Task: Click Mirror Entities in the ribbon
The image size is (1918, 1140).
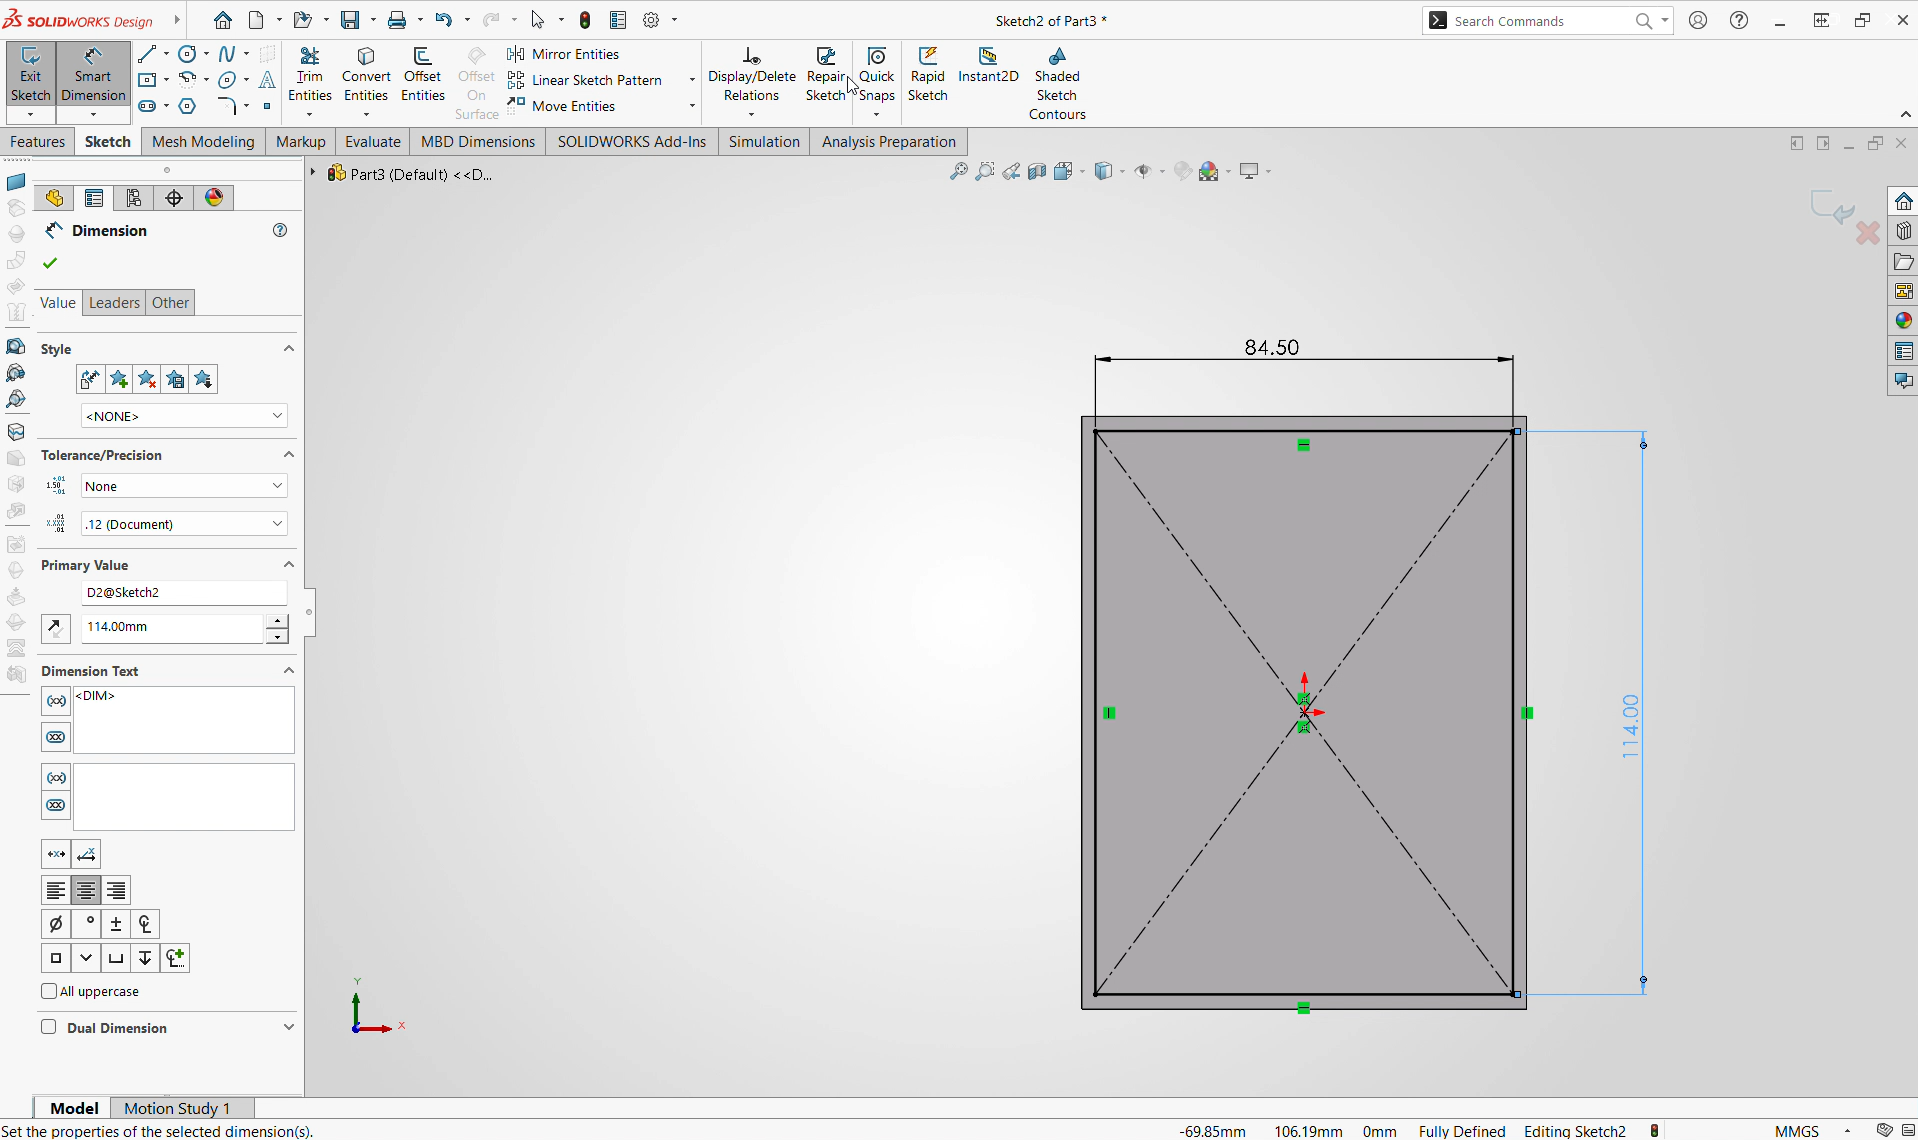Action: point(563,54)
